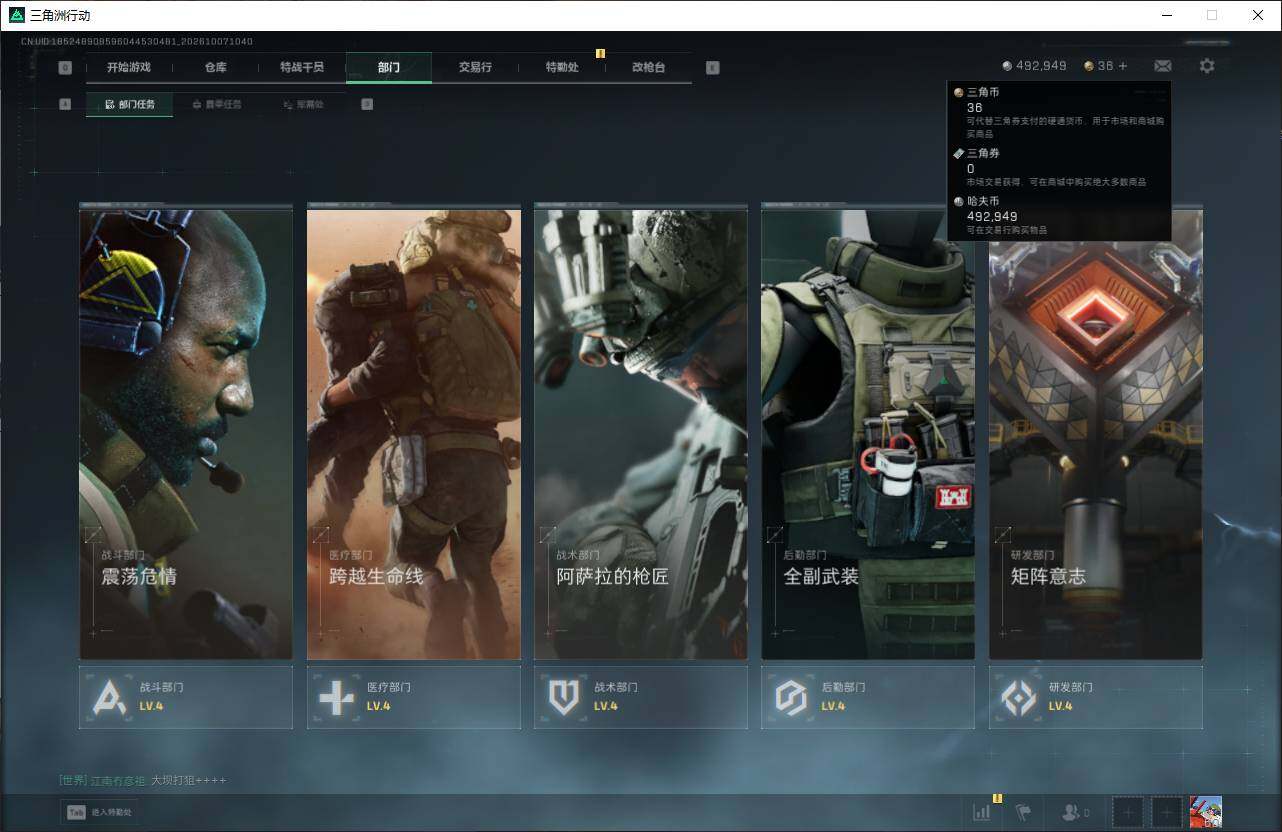The height and width of the screenshot is (832, 1282).
Task: Open the bar chart stats icon
Action: [982, 812]
